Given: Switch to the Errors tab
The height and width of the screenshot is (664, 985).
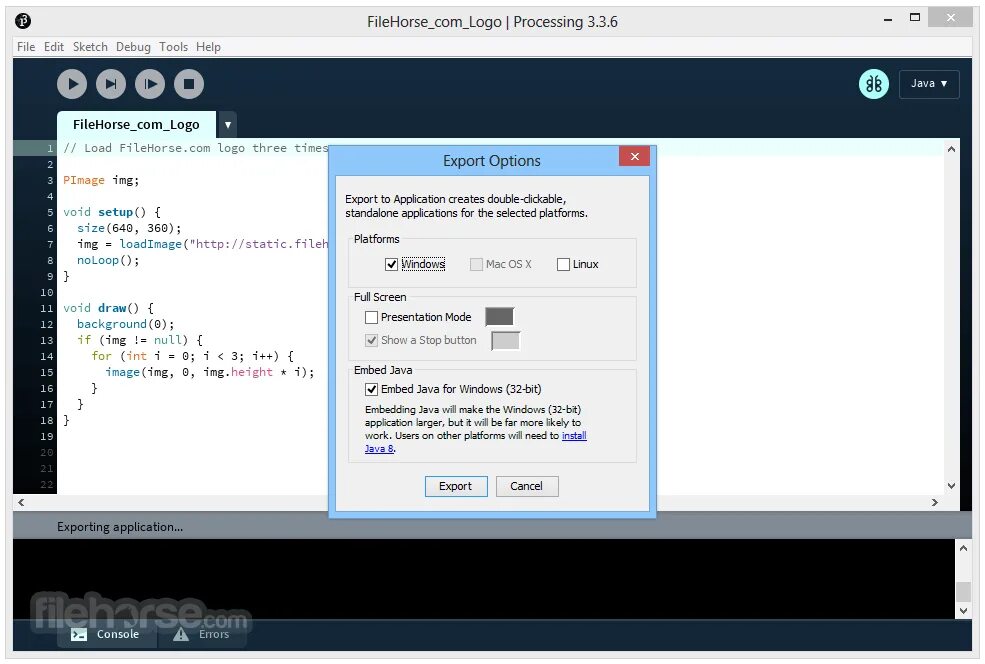Looking at the screenshot, I should coord(202,634).
